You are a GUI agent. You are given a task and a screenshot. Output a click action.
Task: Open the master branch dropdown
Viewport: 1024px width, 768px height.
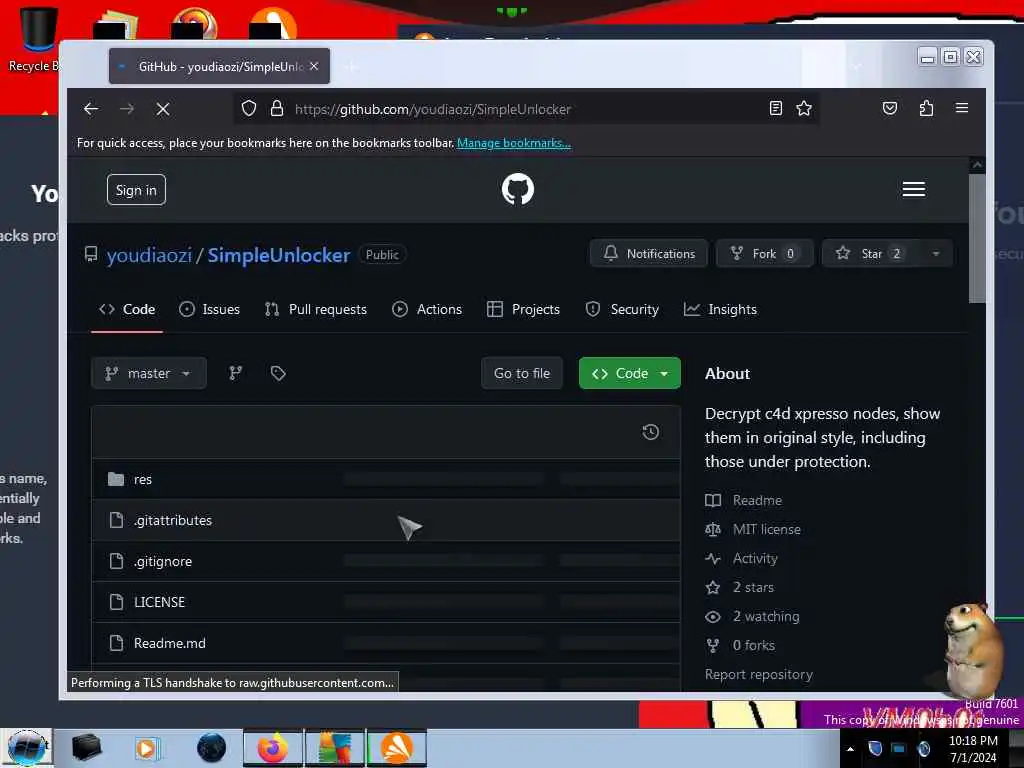pos(149,373)
